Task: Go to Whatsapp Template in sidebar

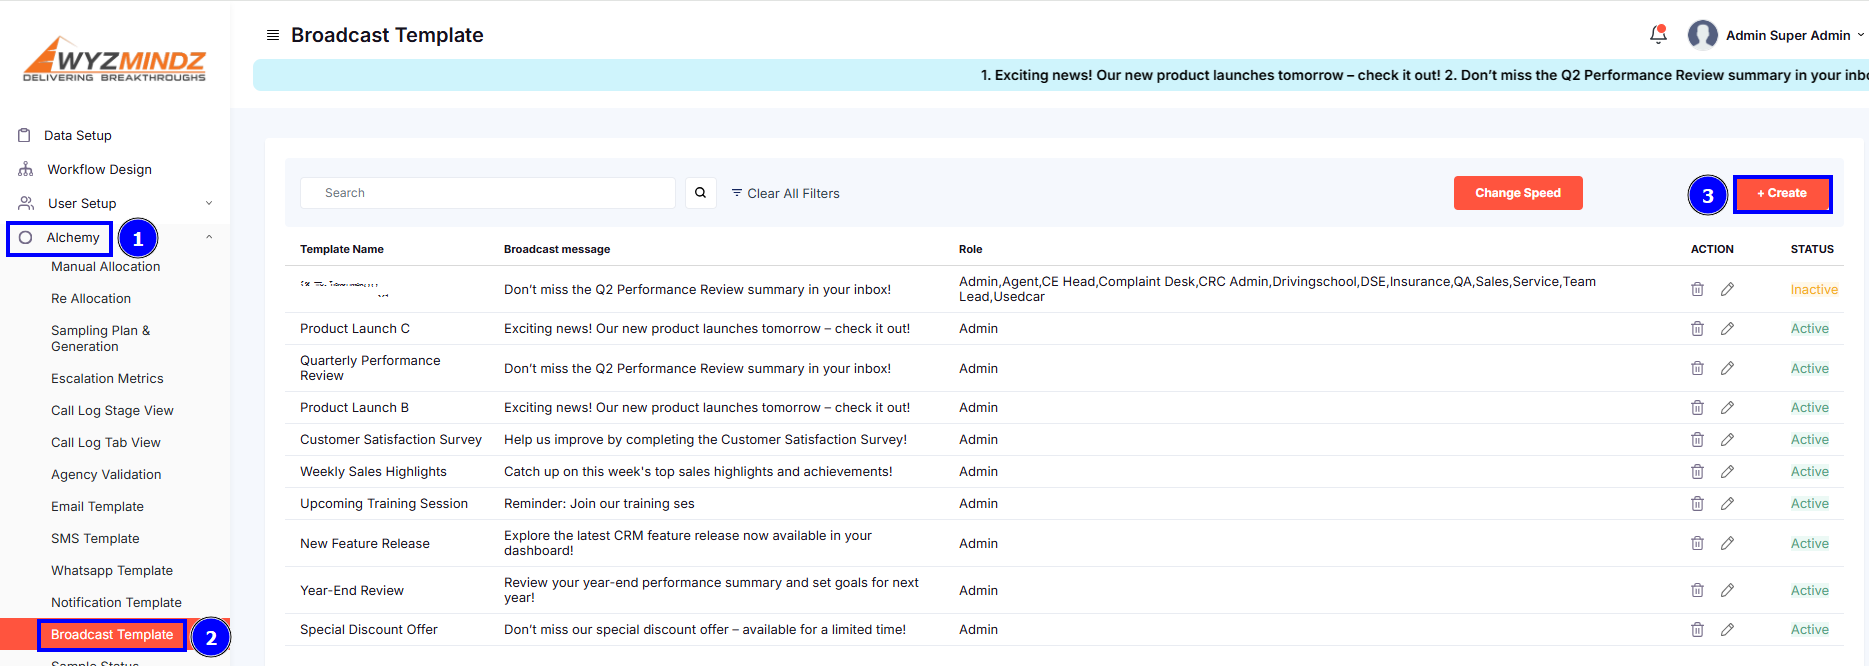Action: 112,571
